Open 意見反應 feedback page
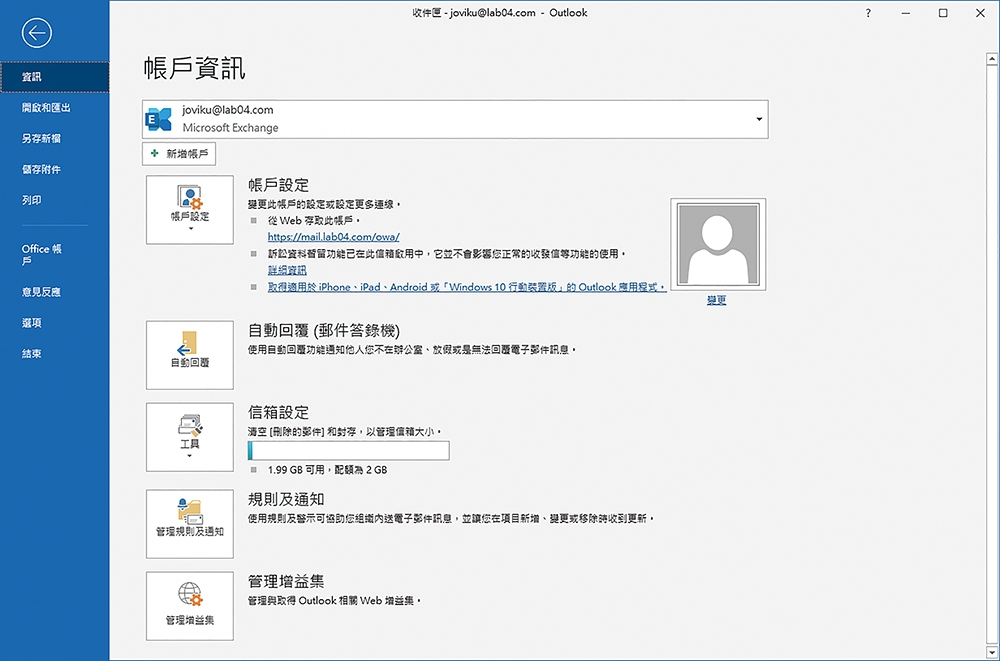The width and height of the screenshot is (1000, 661). point(55,292)
